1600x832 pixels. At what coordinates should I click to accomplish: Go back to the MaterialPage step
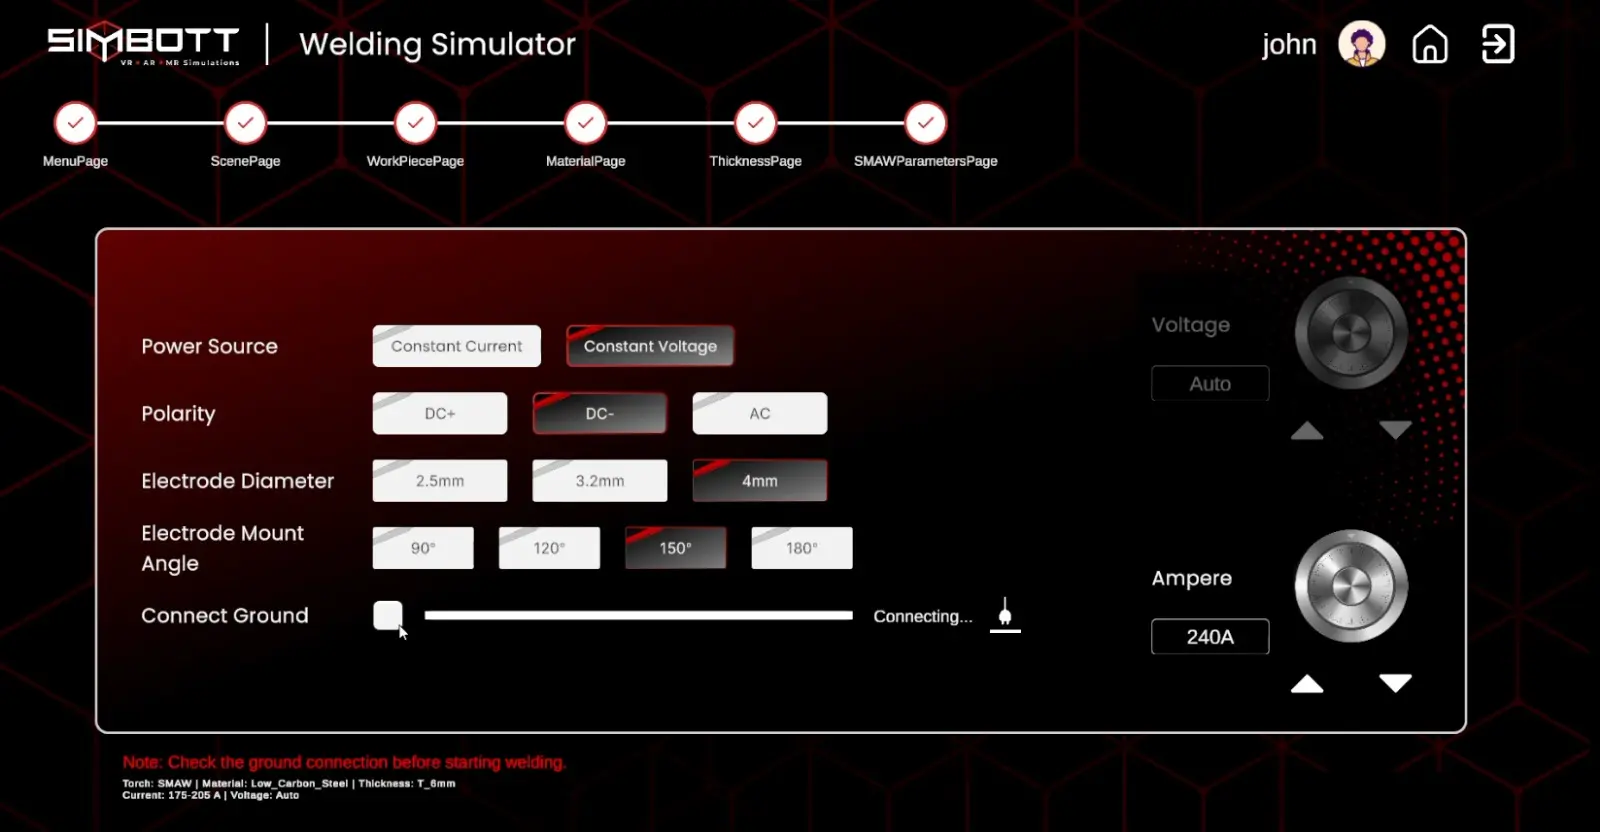[x=586, y=123]
